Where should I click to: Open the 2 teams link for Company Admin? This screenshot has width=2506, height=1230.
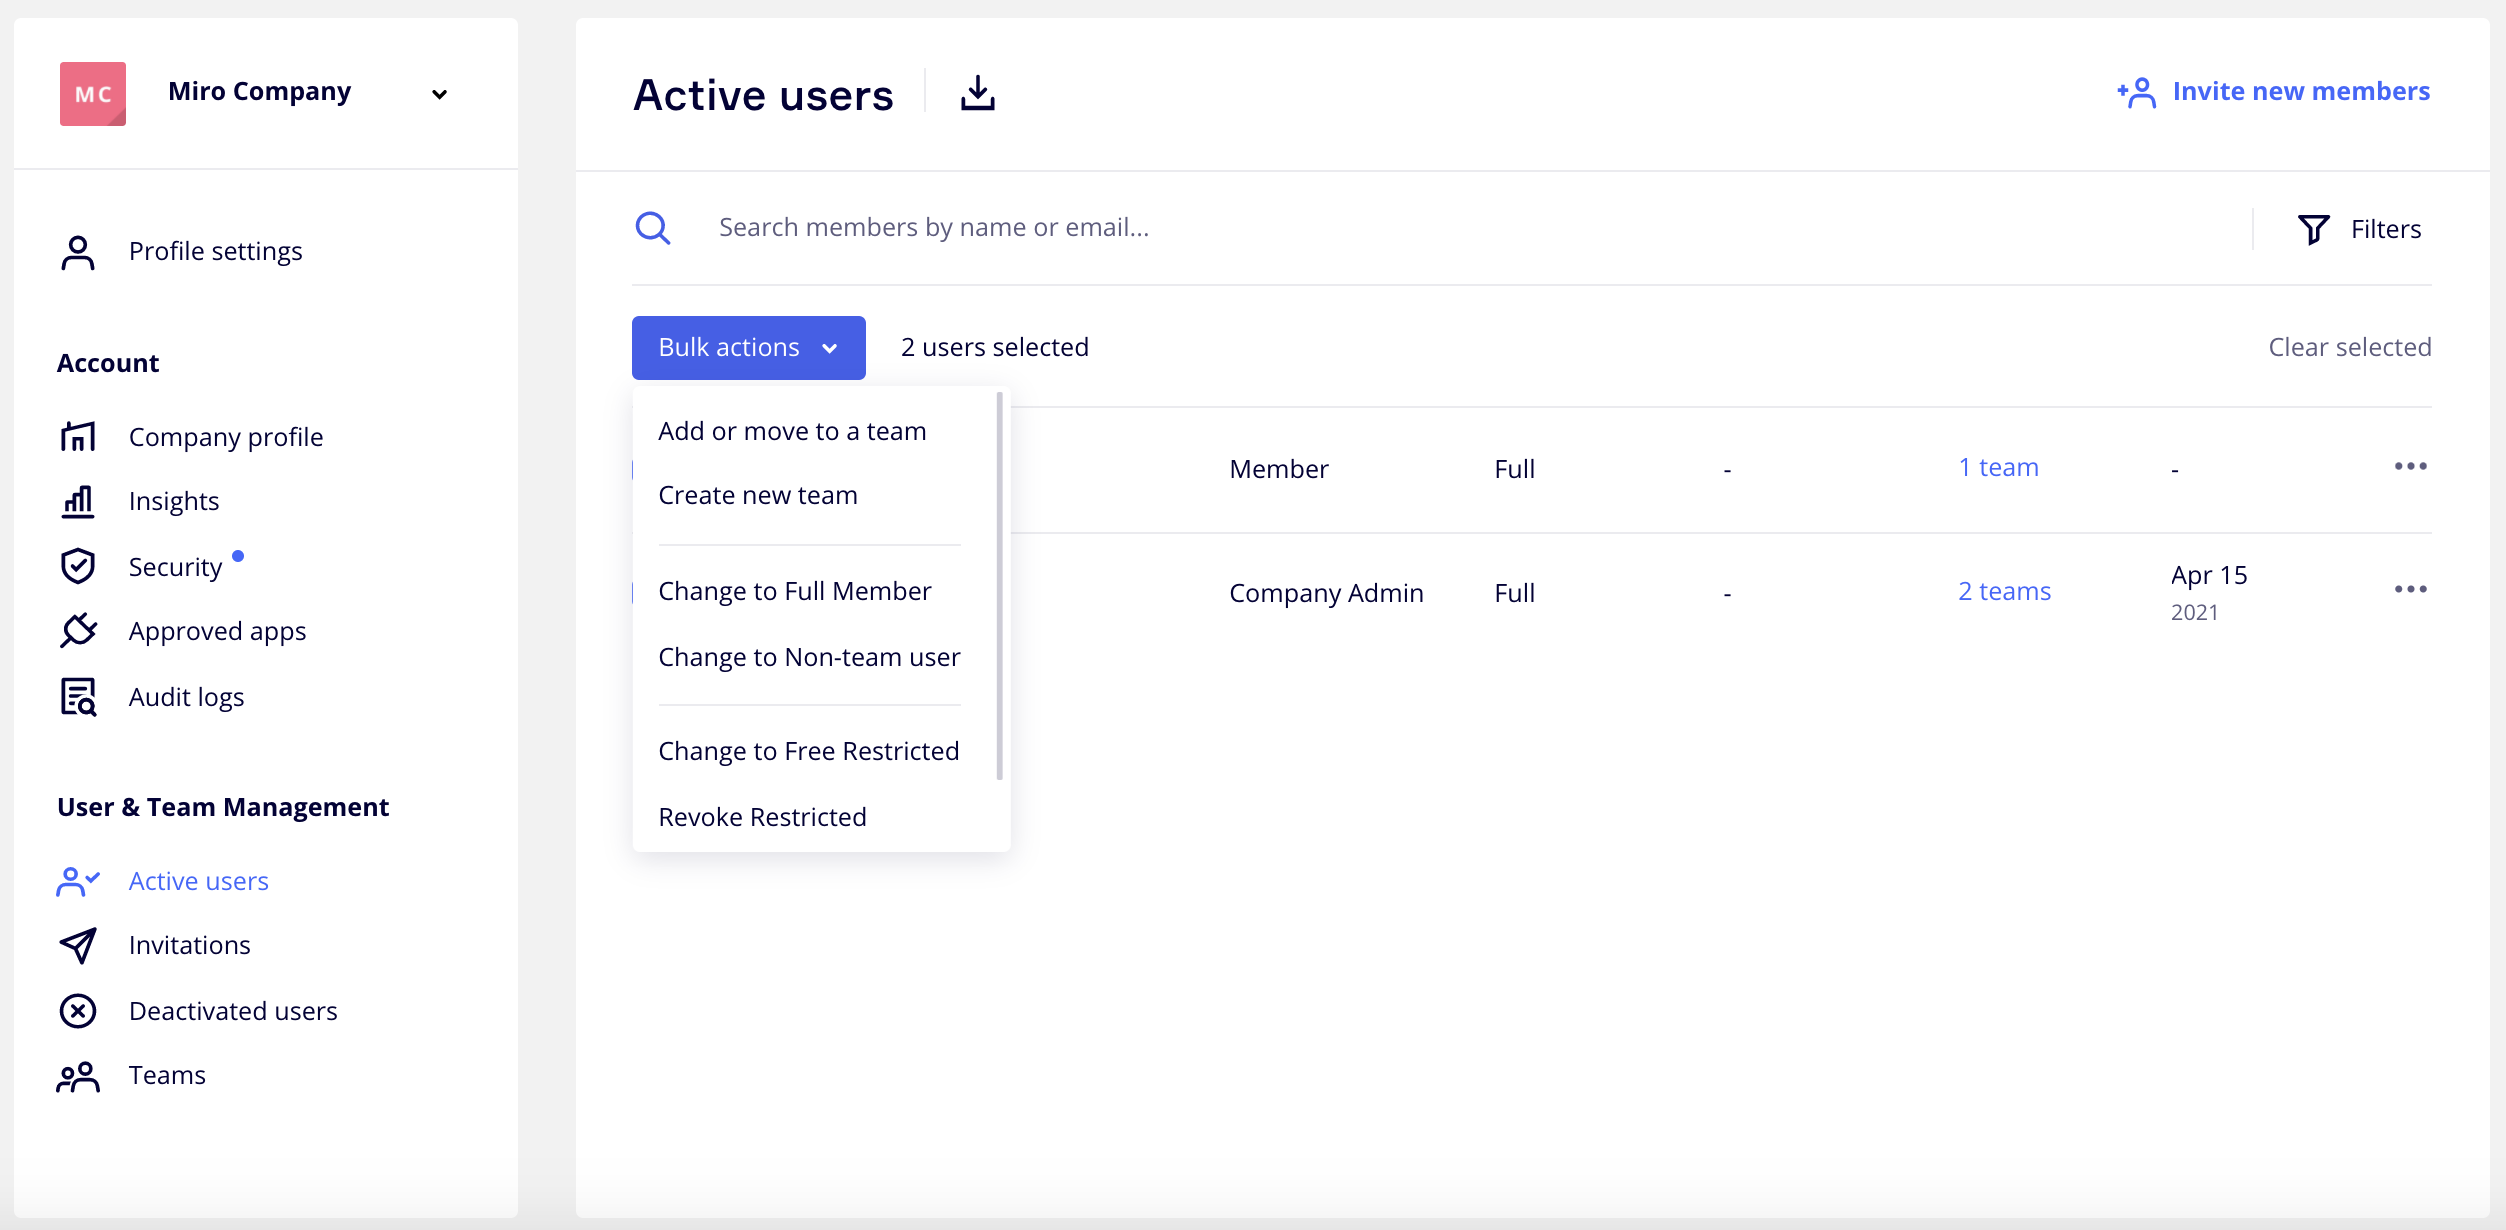coord(2003,591)
